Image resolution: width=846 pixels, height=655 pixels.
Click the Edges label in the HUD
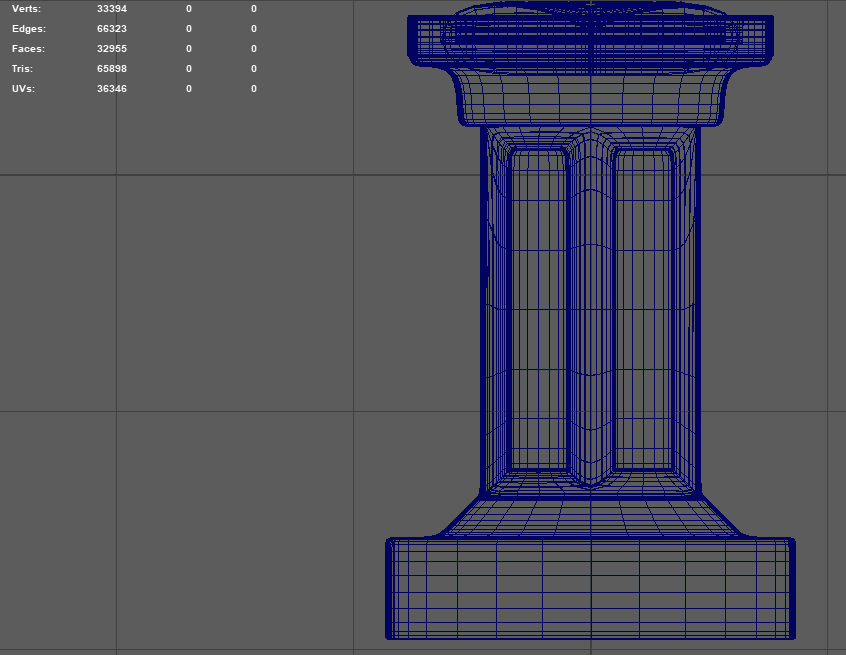click(29, 29)
